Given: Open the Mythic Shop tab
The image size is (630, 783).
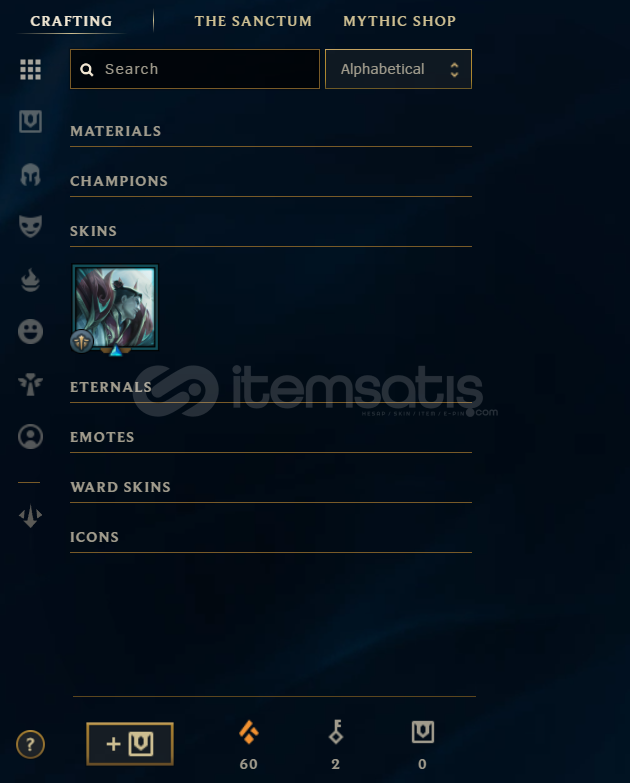Looking at the screenshot, I should coord(399,21).
